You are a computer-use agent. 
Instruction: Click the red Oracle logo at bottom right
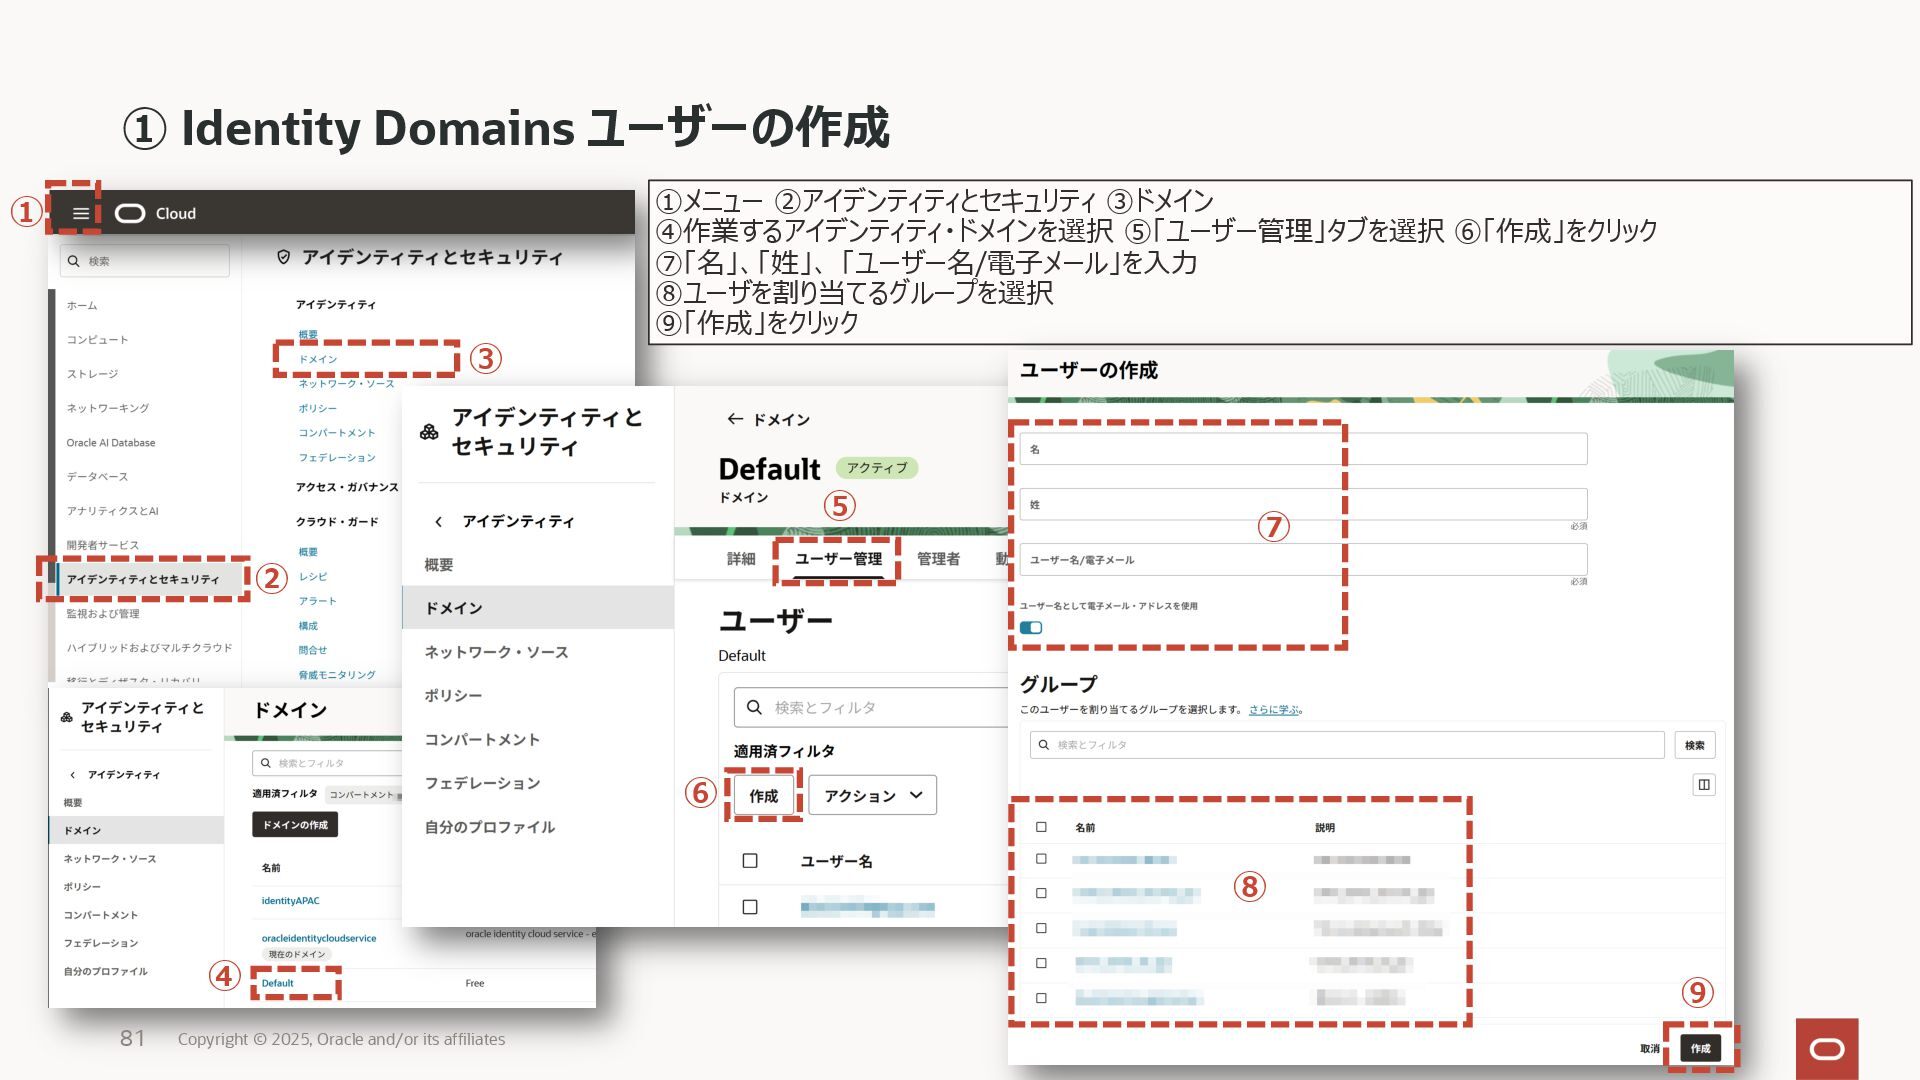click(x=1827, y=1048)
